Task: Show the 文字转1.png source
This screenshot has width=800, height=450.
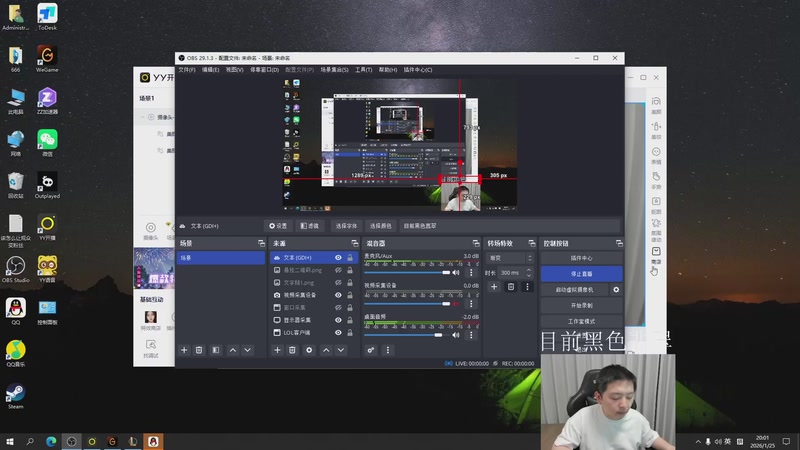Action: coord(338,283)
